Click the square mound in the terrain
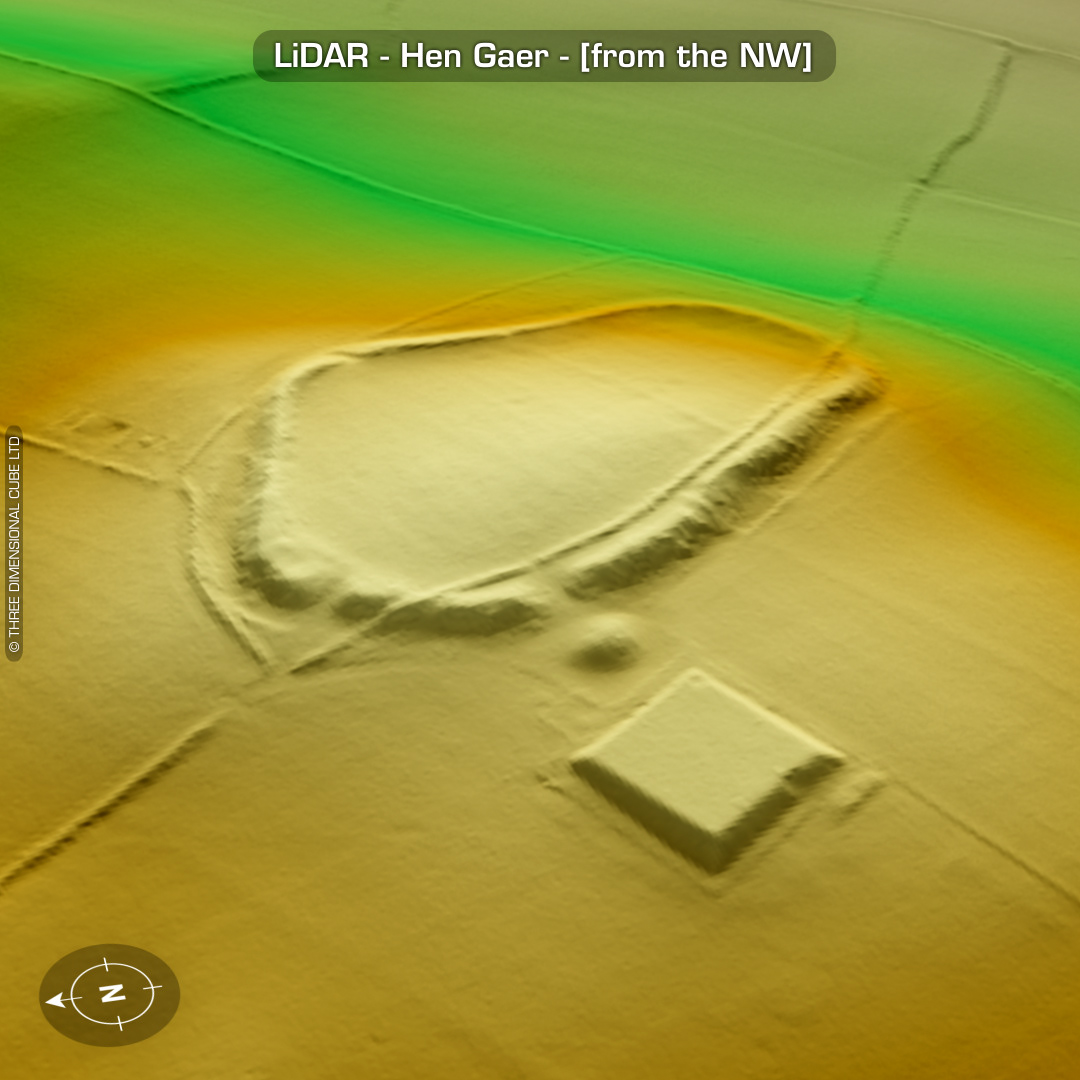 point(707,769)
